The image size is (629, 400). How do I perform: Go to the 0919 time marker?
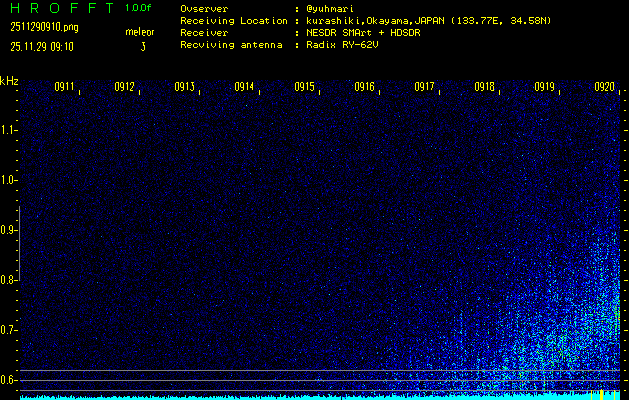pos(544,87)
